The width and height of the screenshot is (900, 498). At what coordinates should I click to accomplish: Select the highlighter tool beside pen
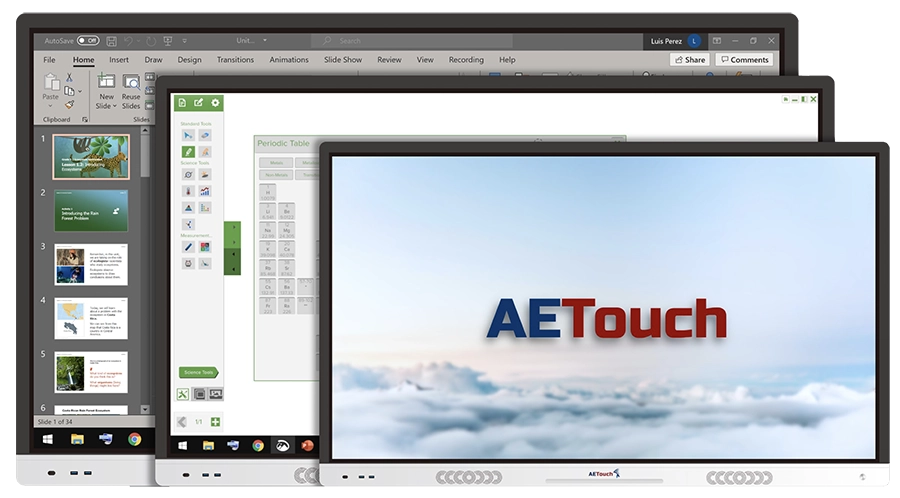205,152
